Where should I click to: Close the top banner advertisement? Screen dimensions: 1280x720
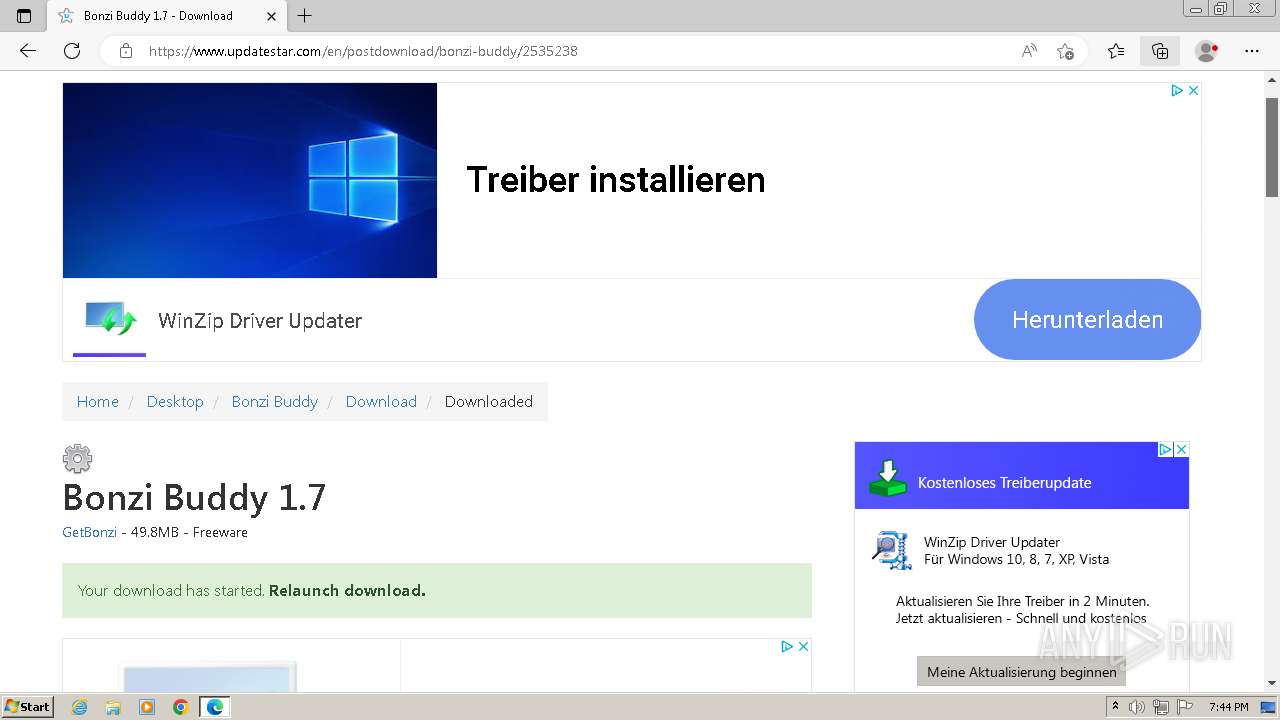pos(1193,90)
